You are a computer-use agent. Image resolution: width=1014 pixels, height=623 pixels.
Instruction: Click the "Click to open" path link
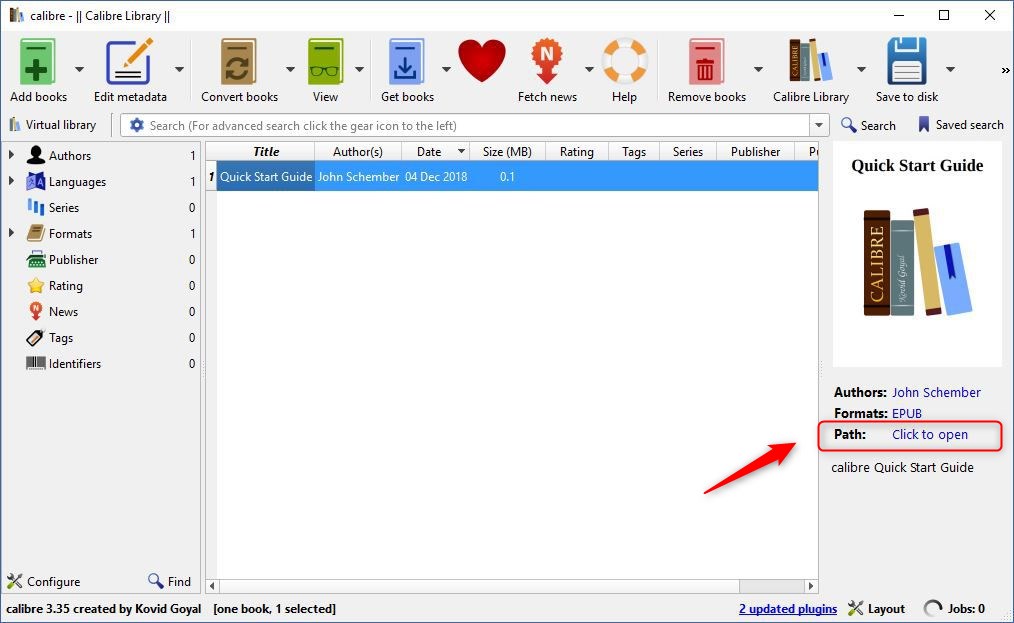(x=929, y=434)
